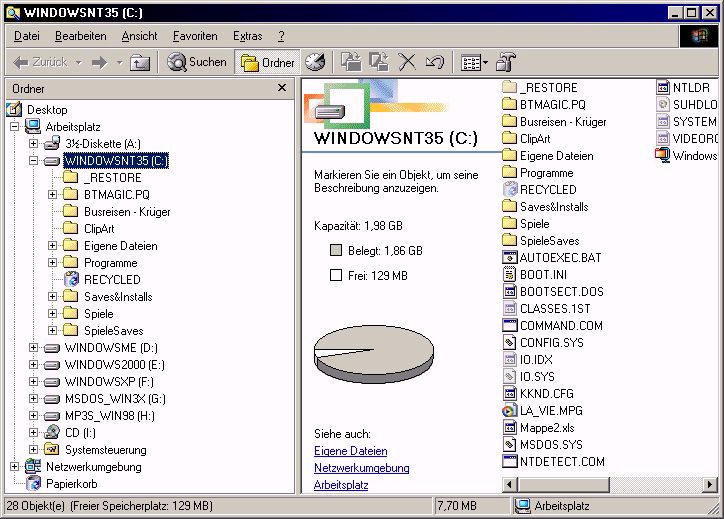Click the copy-to-folder toolbar icon
The width and height of the screenshot is (724, 519).
379,62
